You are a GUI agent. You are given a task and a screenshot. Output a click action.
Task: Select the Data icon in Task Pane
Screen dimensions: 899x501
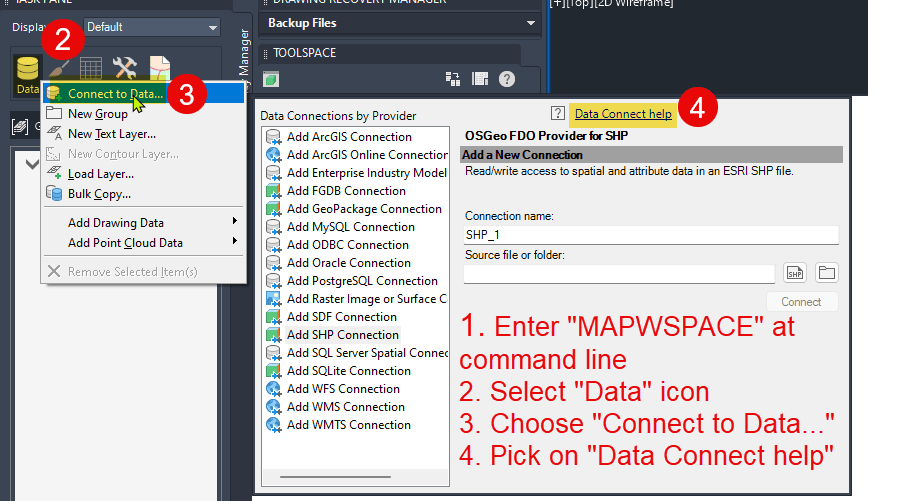click(x=27, y=75)
